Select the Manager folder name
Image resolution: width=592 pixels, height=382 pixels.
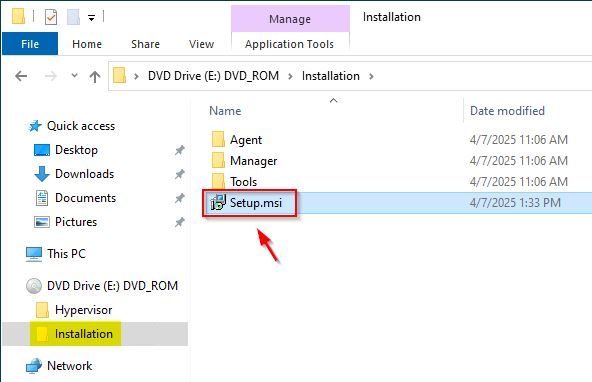pyautogui.click(x=253, y=161)
